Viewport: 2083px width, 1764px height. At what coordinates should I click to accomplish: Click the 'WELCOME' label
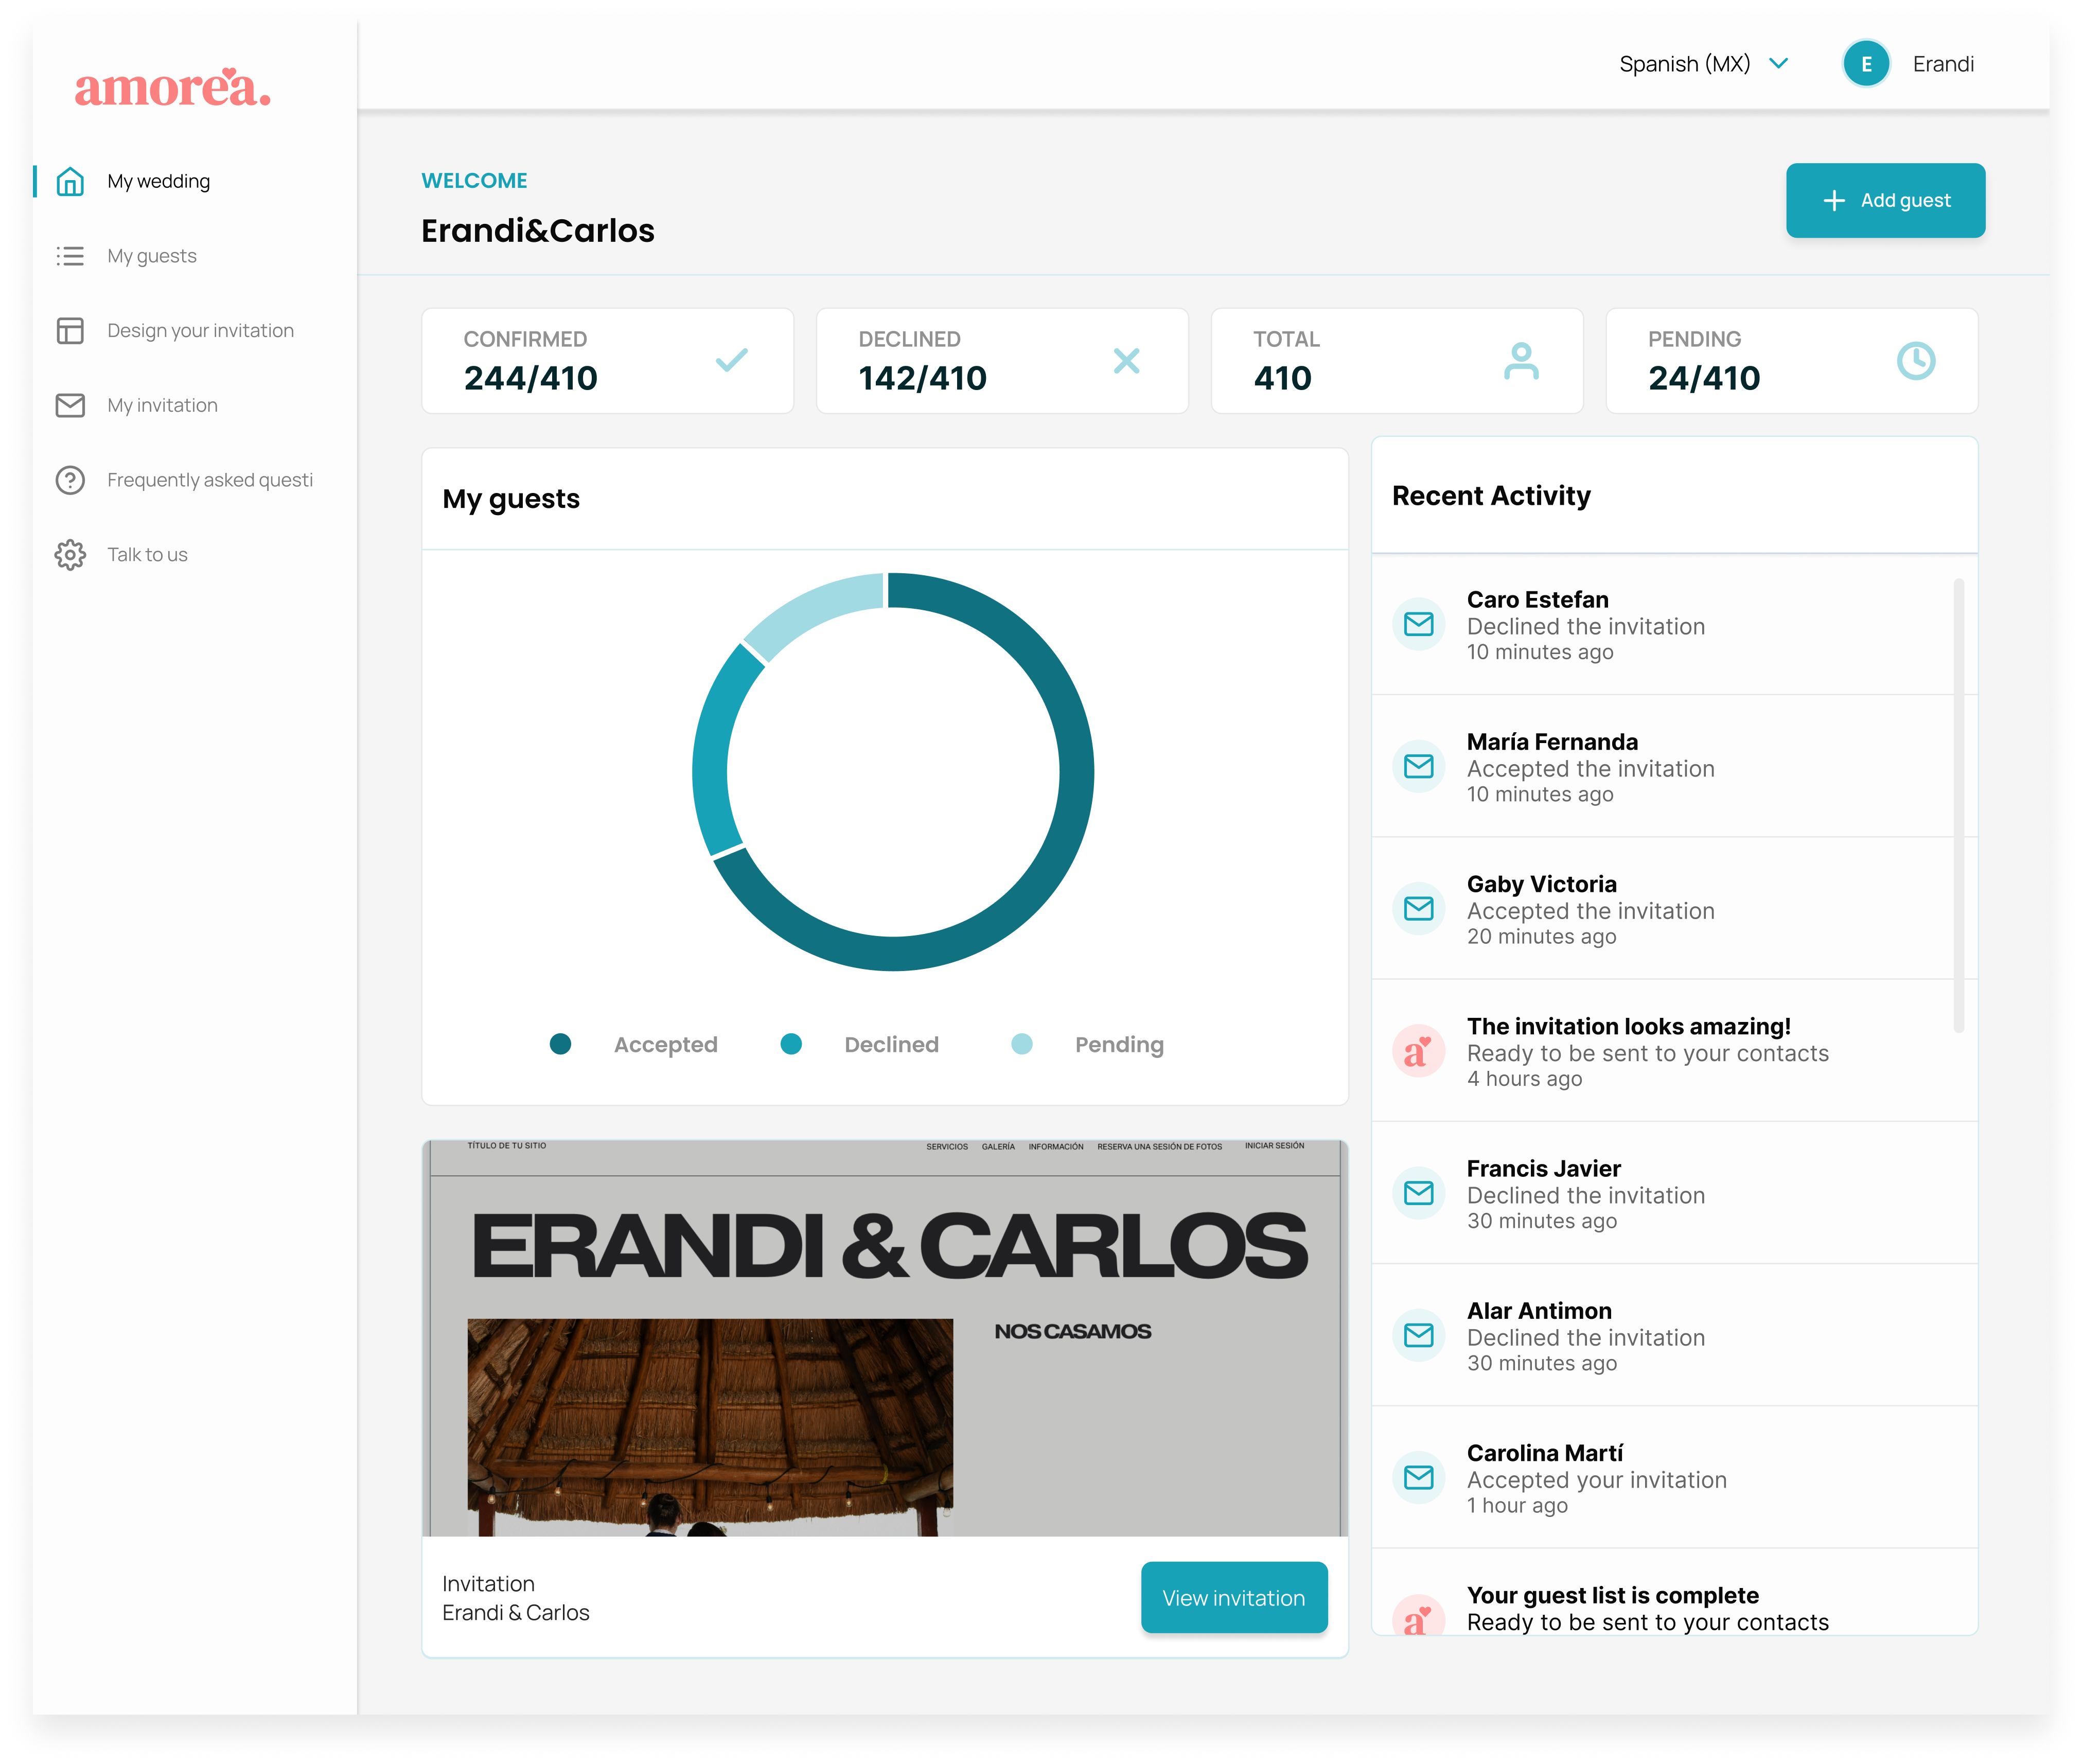tap(474, 181)
